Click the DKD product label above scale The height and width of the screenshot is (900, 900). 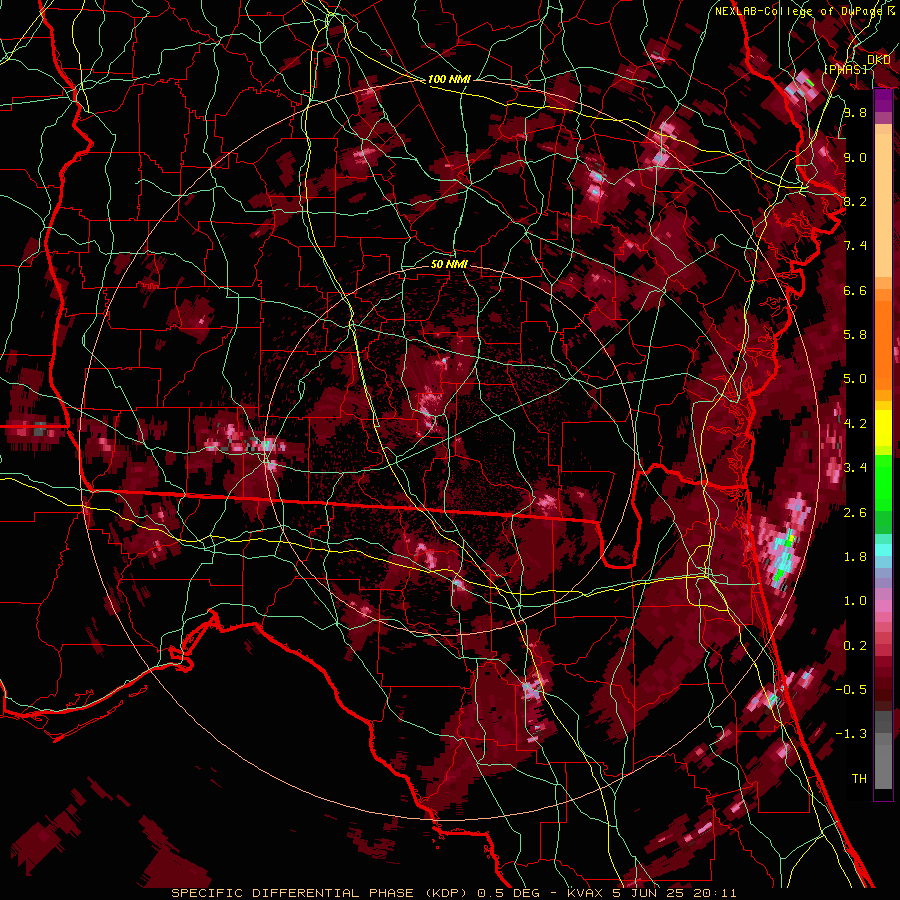(878, 59)
